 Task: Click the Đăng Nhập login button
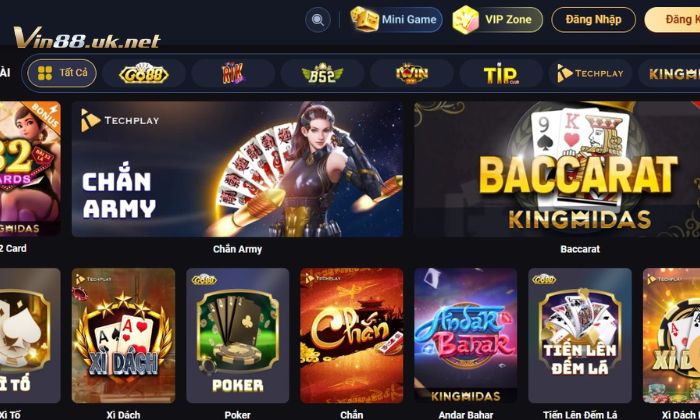click(593, 20)
